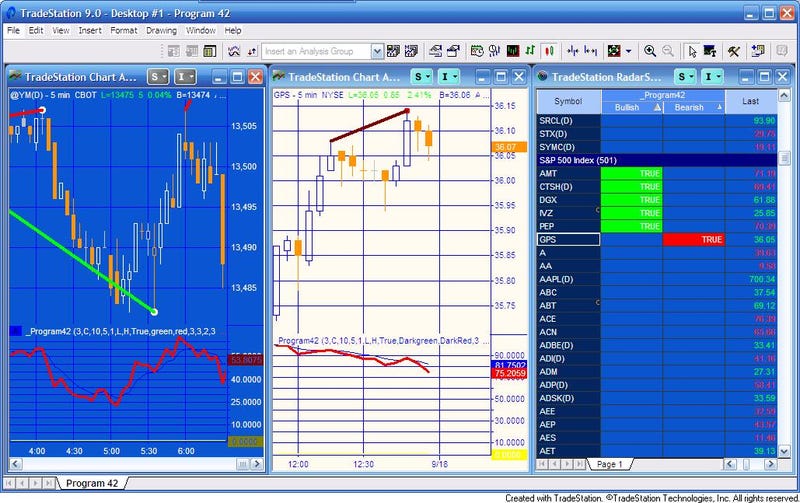Click the red-arrows strategy icon in the toolbar

tap(252, 51)
